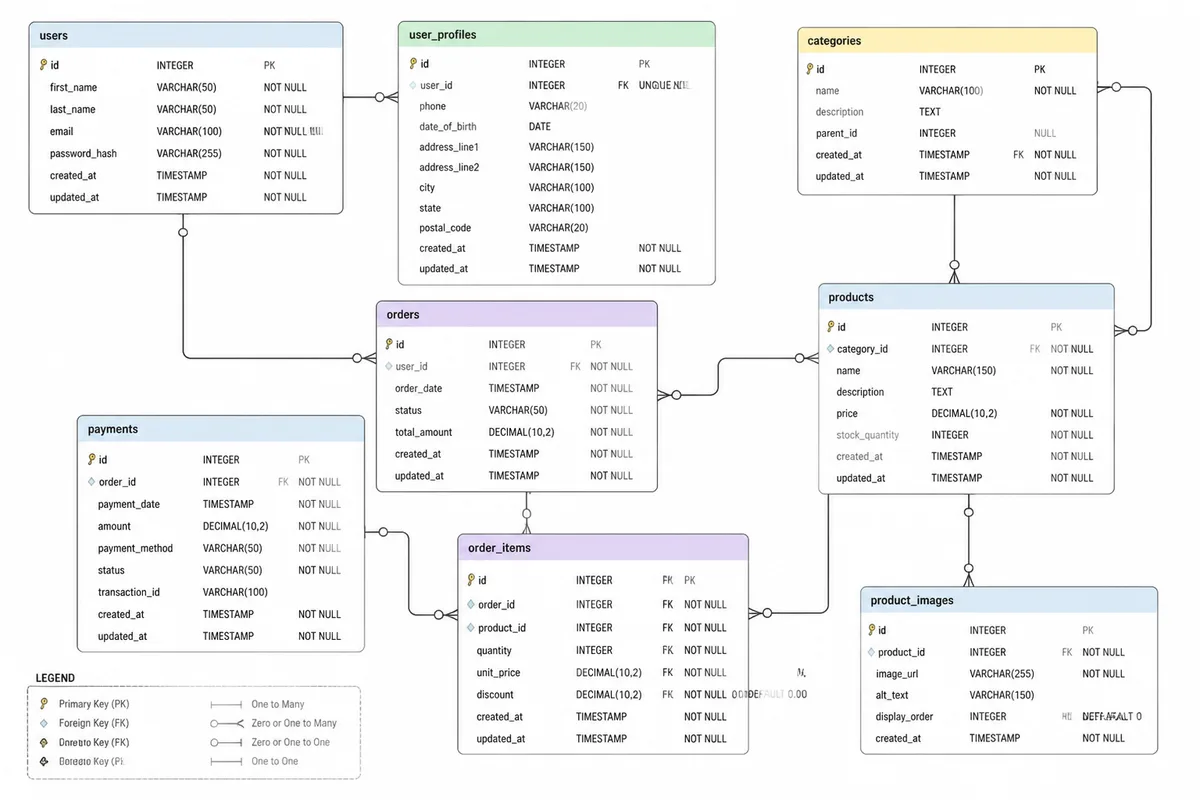This screenshot has height=800, width=1200.
Task: Select the users table header
Action: coord(186,36)
